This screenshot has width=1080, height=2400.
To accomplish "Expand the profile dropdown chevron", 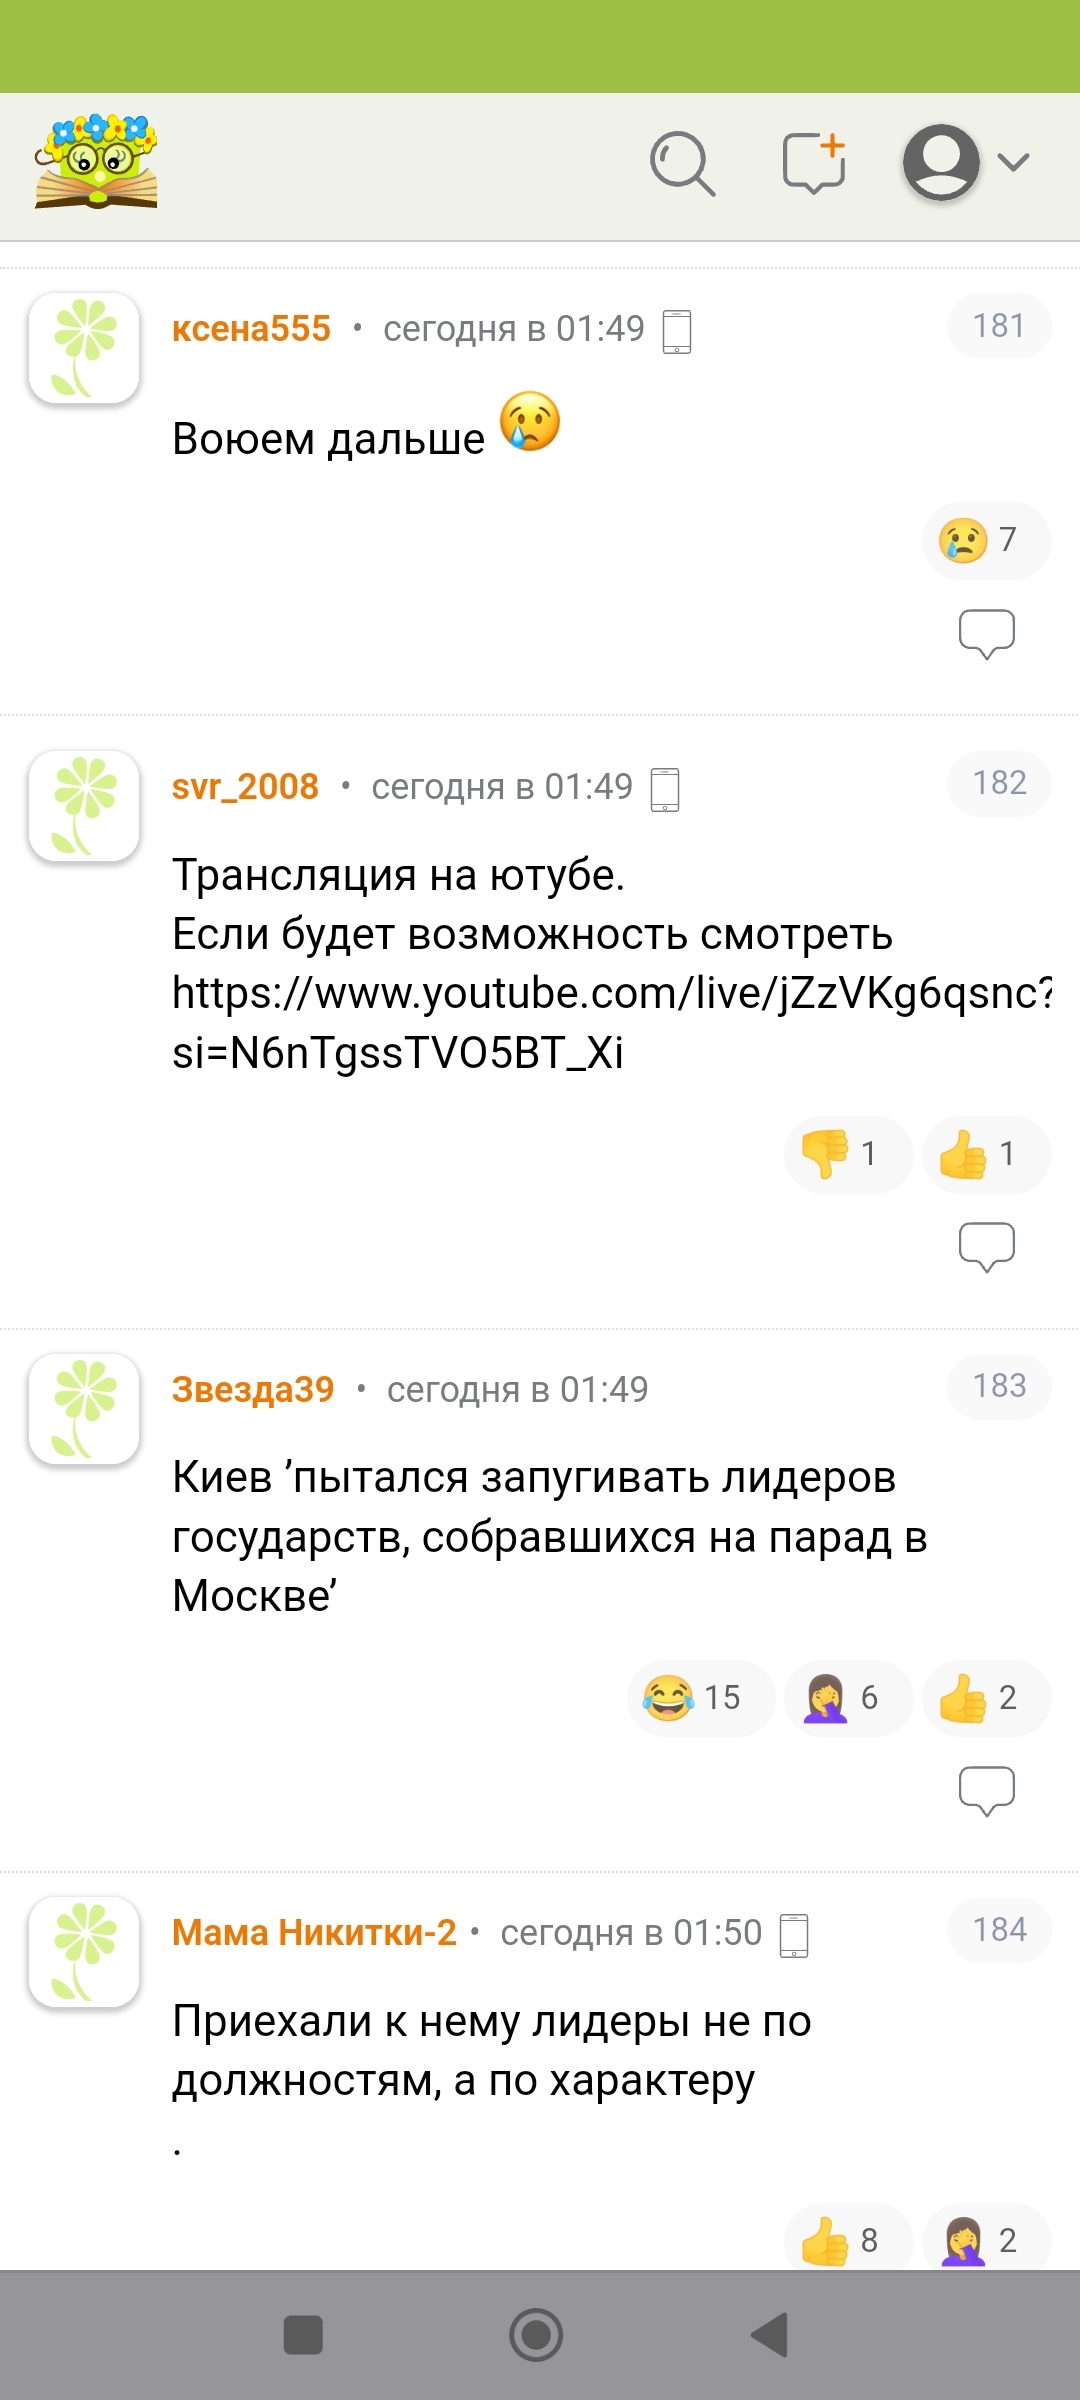I will (x=1014, y=162).
